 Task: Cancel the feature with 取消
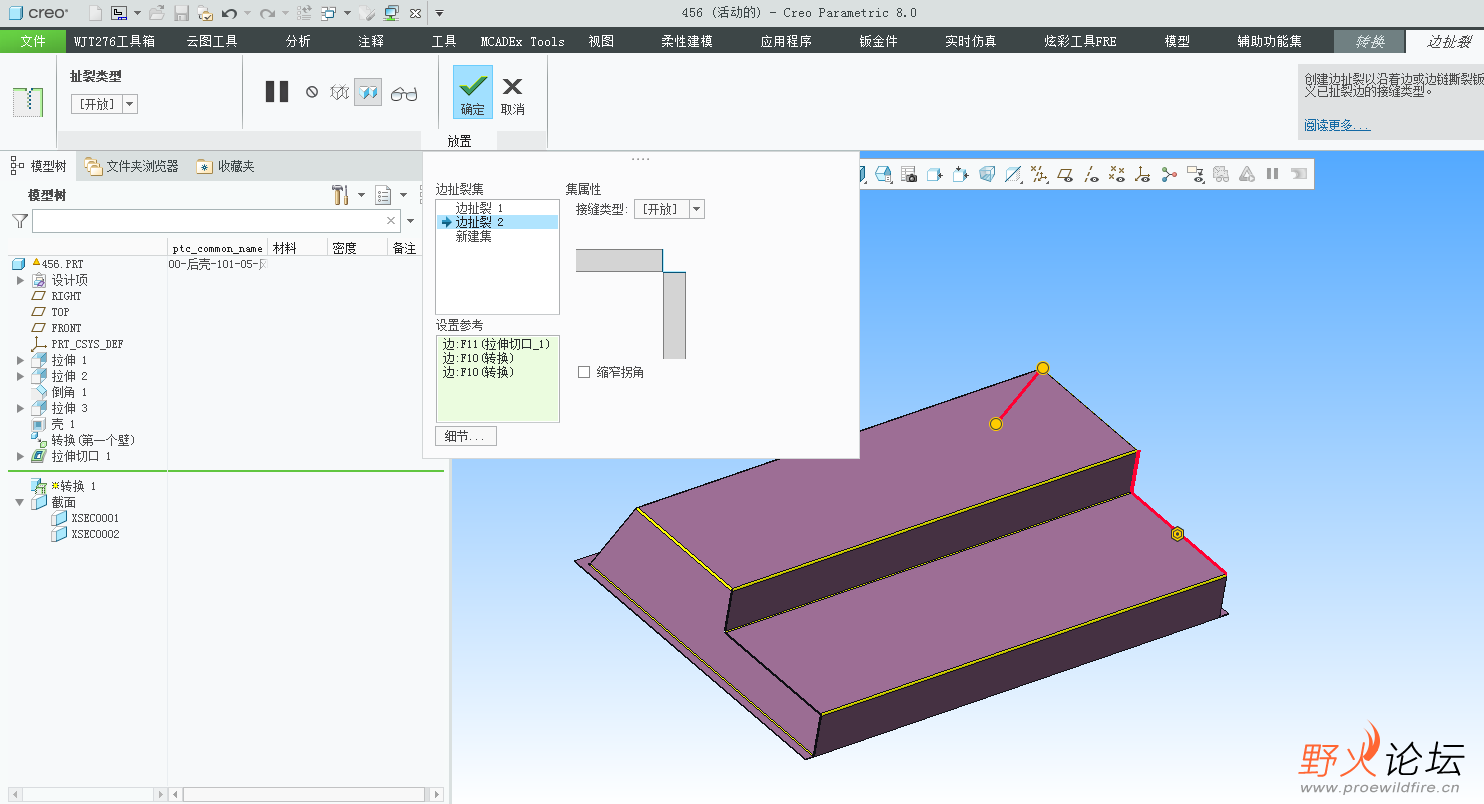tap(513, 96)
